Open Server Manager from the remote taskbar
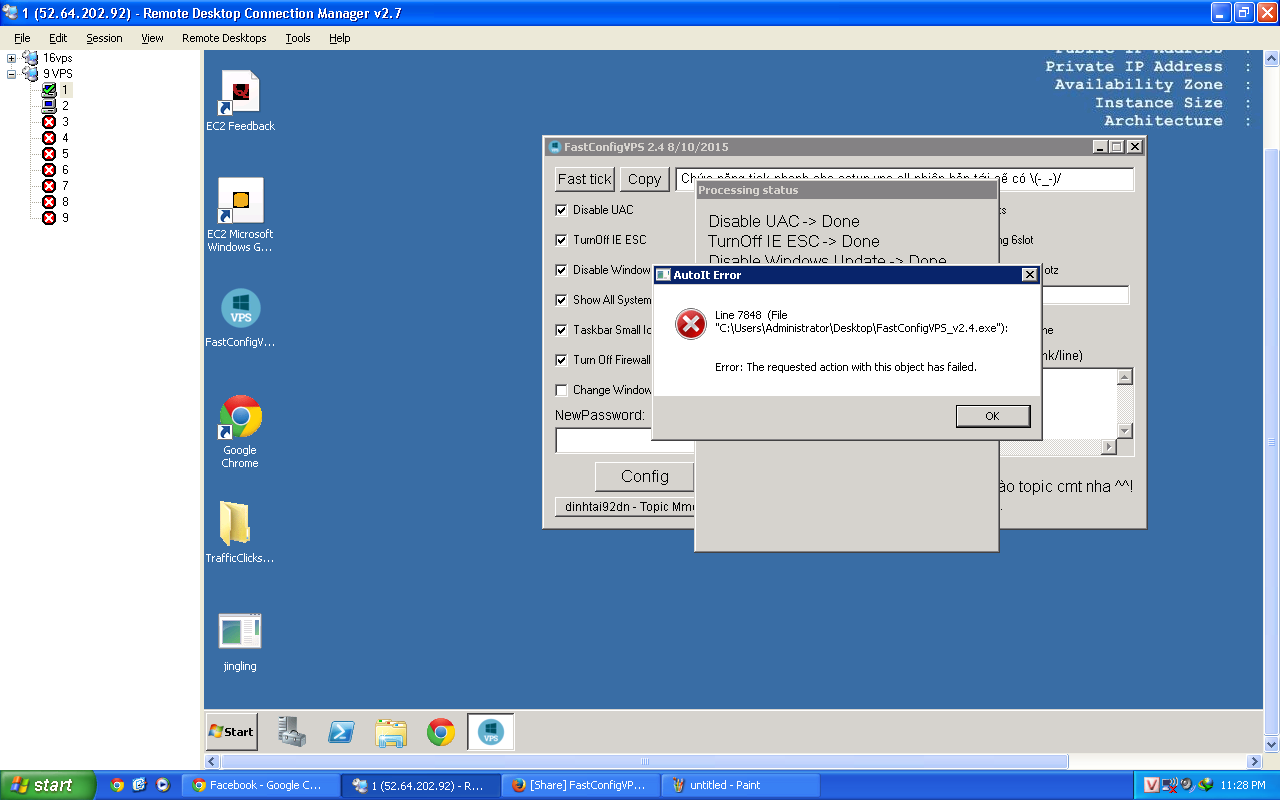1280x800 pixels. pyautogui.click(x=291, y=732)
